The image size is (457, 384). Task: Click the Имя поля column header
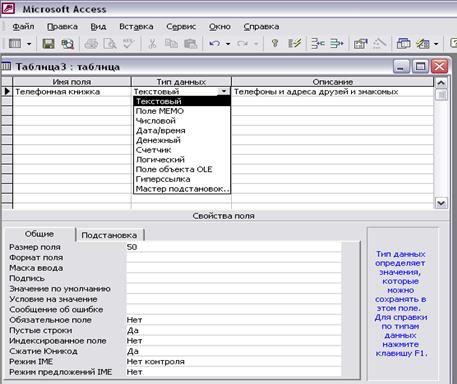(72, 82)
